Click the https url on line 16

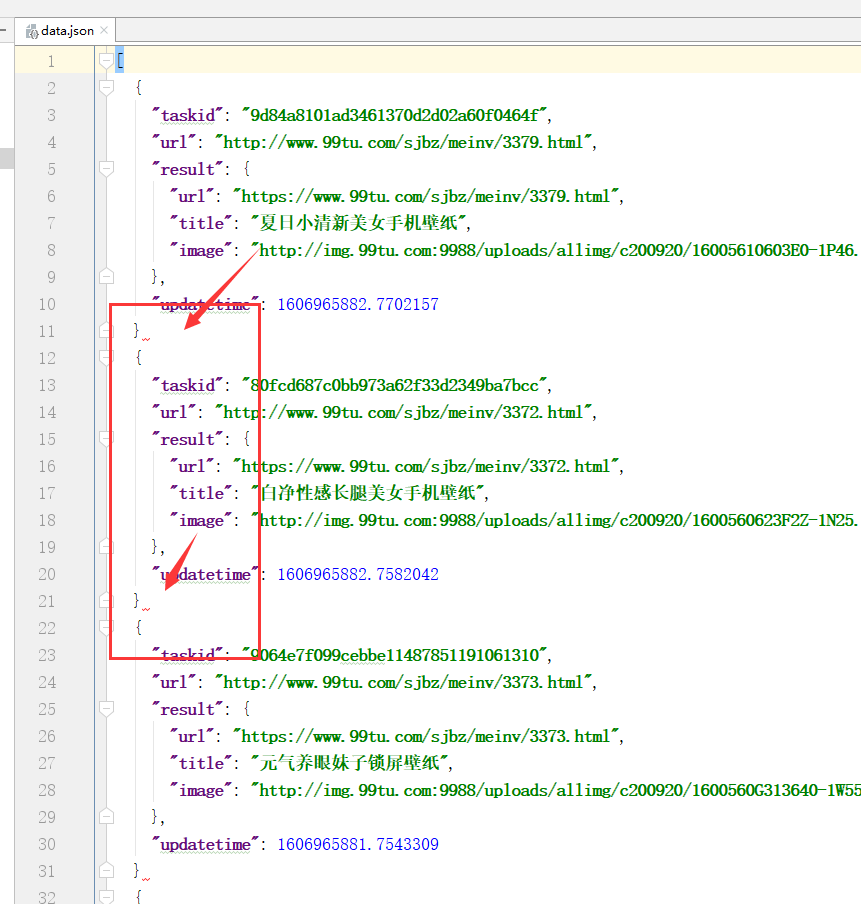click(426, 466)
